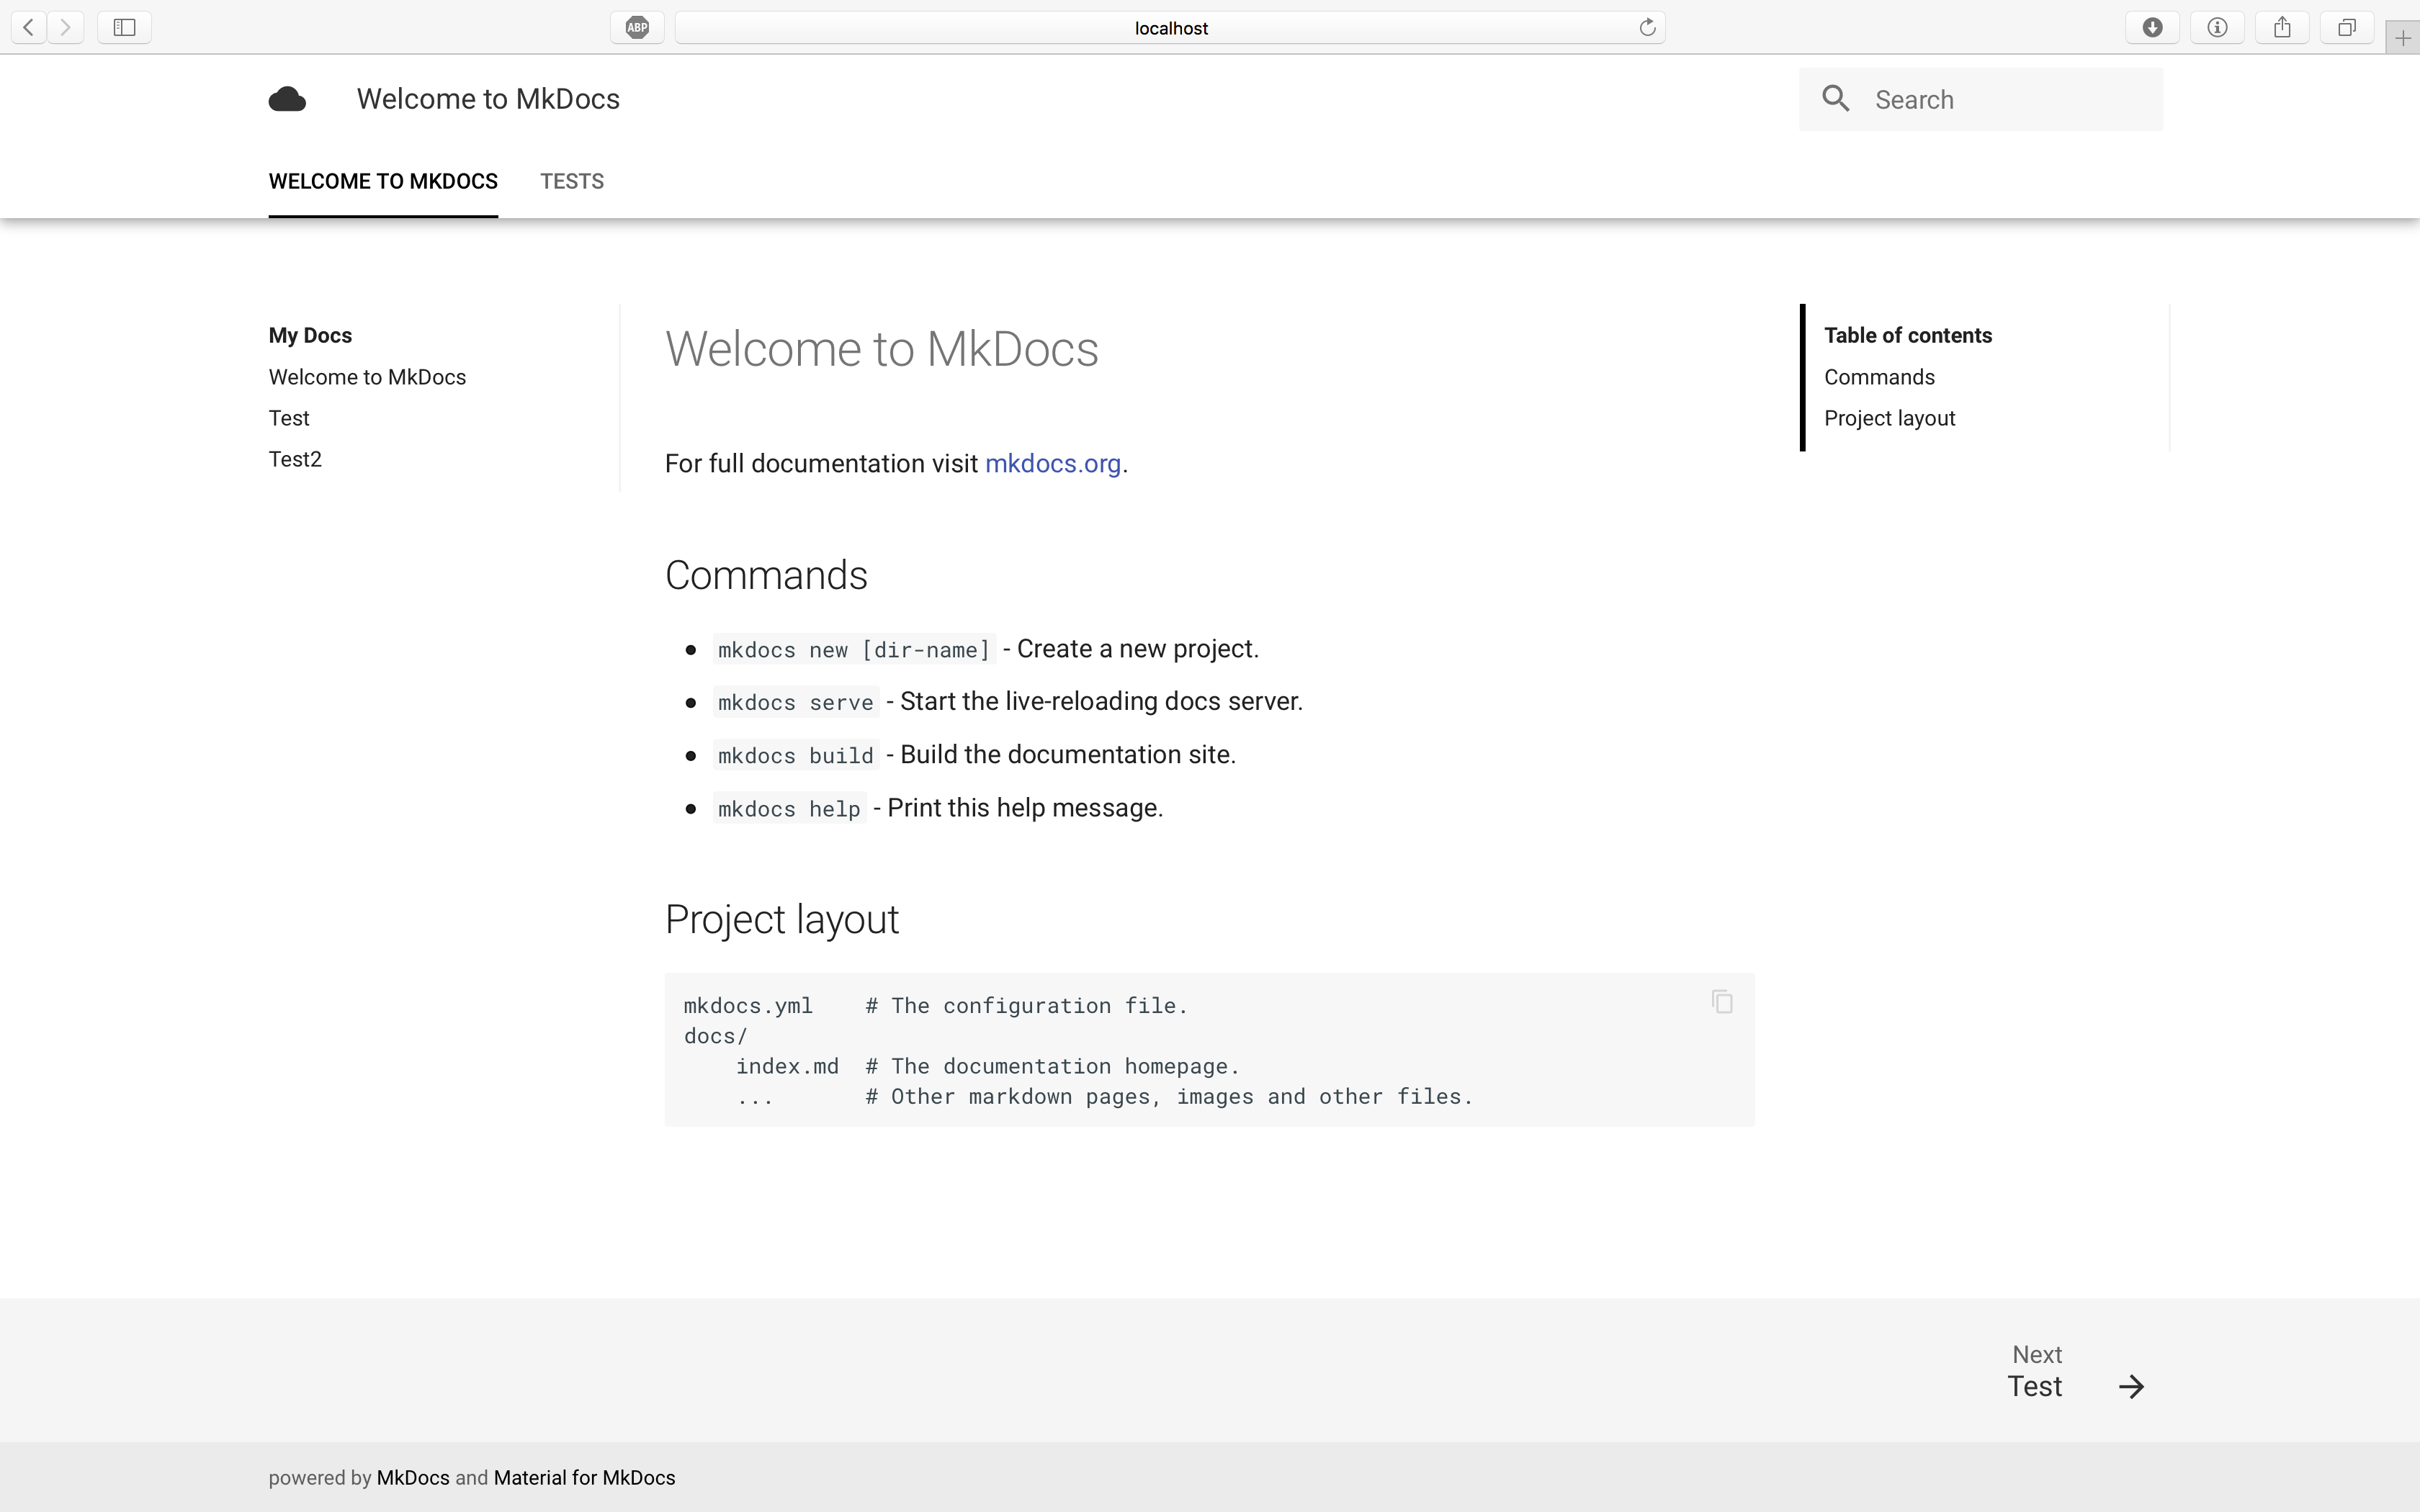The width and height of the screenshot is (2420, 1512).
Task: Open Test2 in the sidebar
Action: (x=294, y=458)
